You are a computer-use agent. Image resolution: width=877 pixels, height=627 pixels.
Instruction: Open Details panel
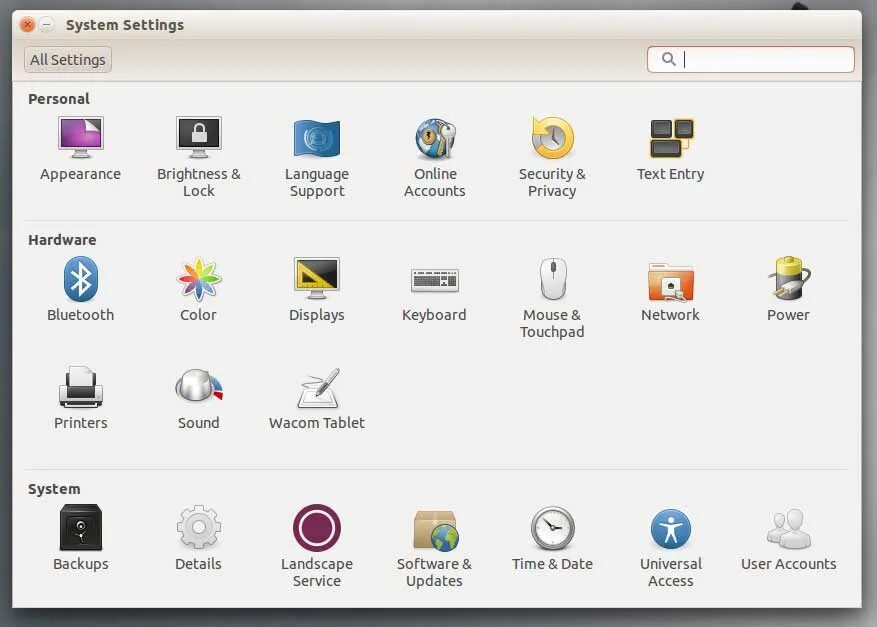coord(199,538)
